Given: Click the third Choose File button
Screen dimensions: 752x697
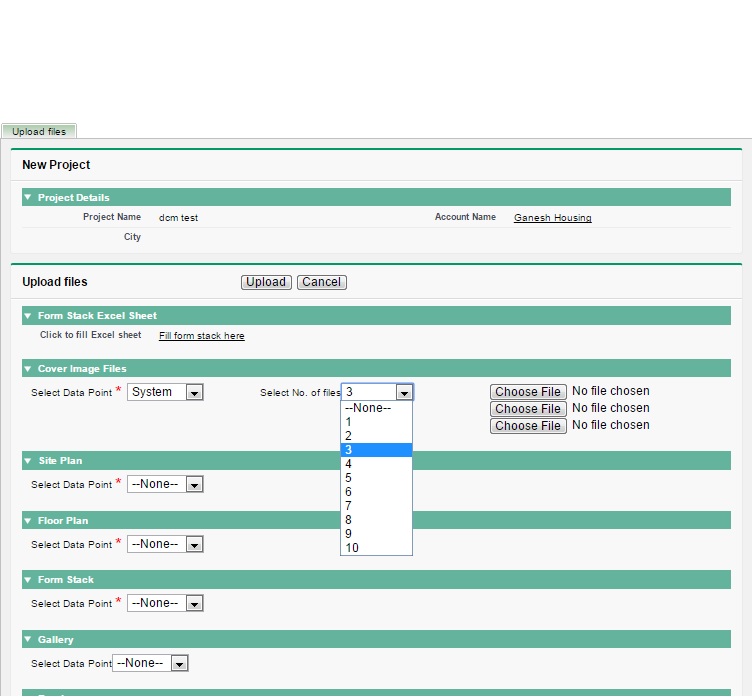Looking at the screenshot, I should click(x=528, y=426).
